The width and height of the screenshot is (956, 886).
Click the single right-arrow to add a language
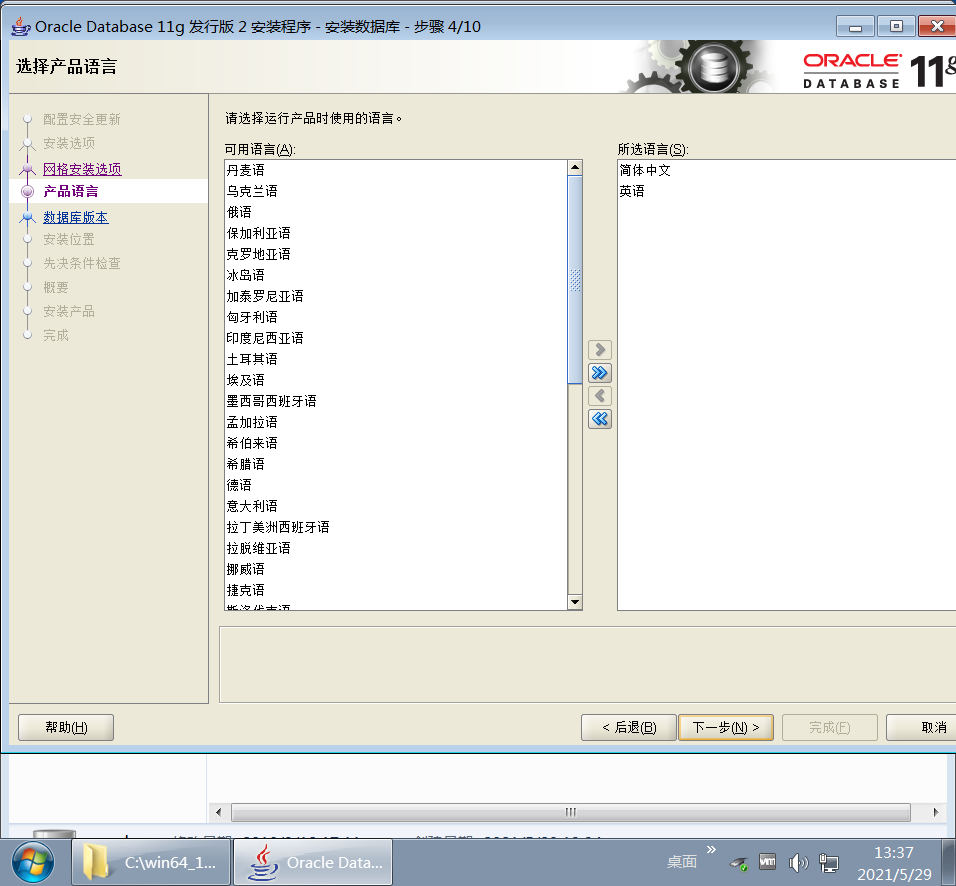click(599, 349)
